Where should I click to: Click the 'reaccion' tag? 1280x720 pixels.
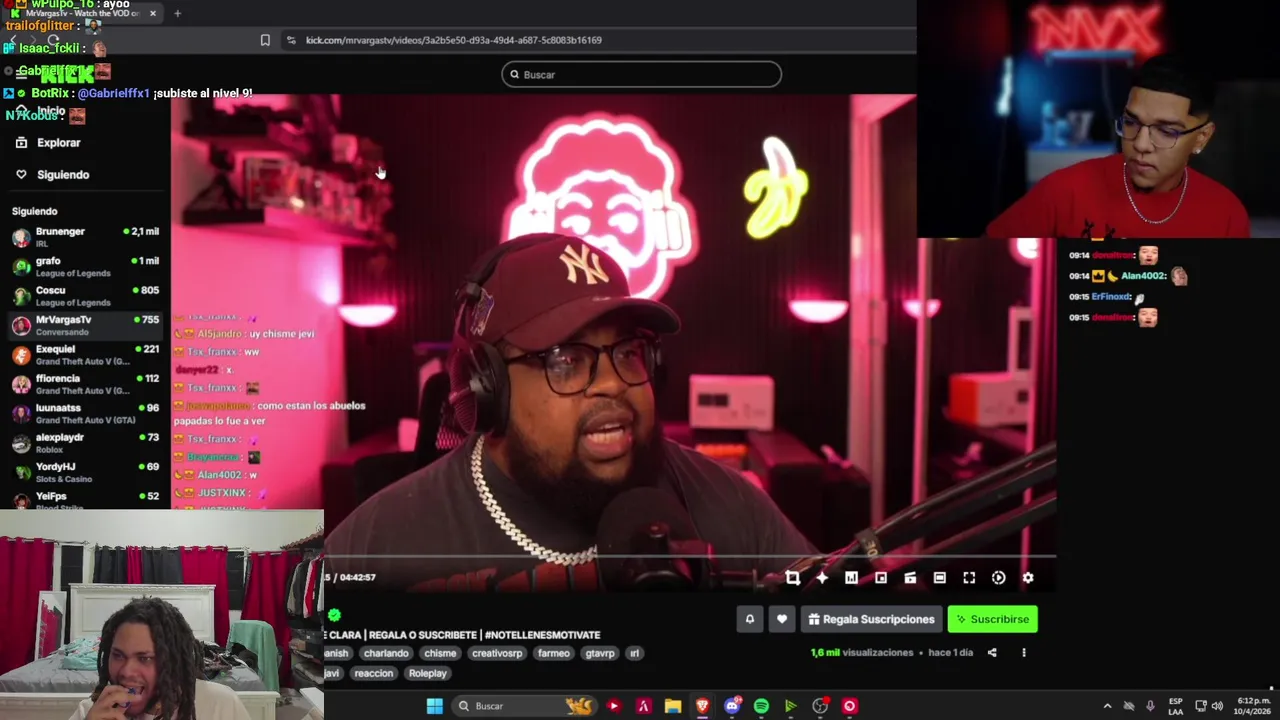click(x=373, y=673)
